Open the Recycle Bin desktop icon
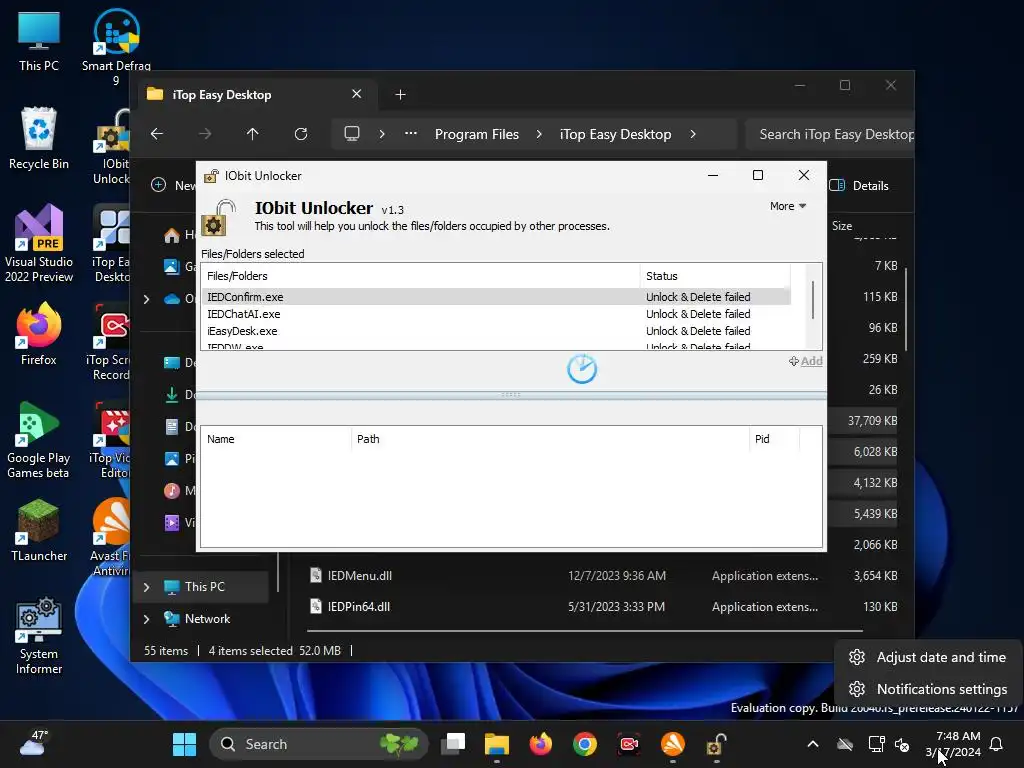This screenshot has height=768, width=1024. pos(39,138)
